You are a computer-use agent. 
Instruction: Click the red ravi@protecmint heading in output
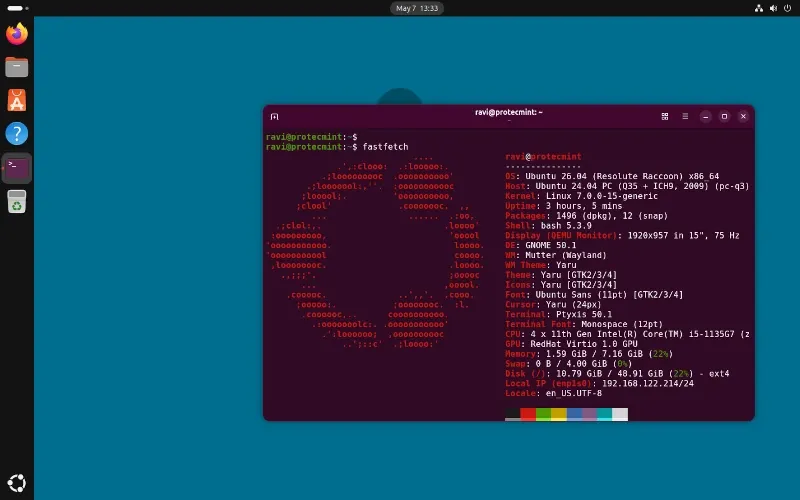[543, 157]
